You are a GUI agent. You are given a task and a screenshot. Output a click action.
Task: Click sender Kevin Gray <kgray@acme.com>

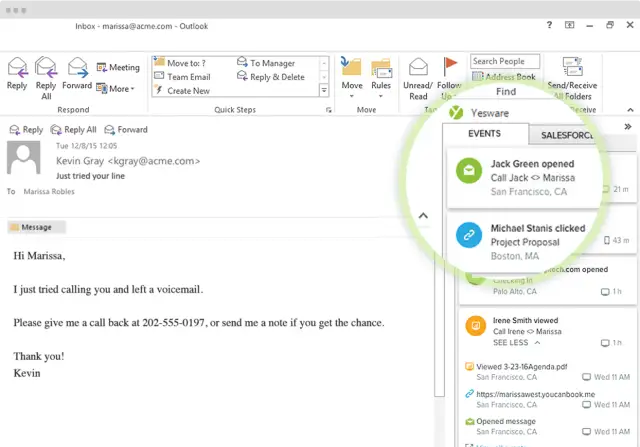(x=128, y=161)
